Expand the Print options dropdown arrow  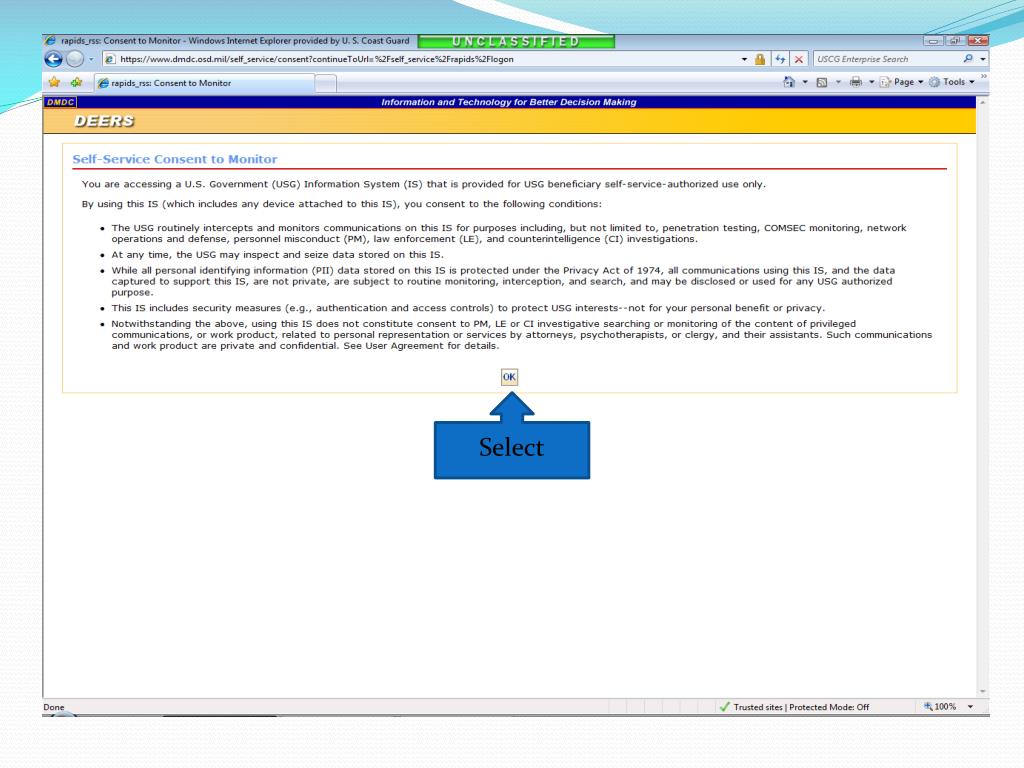click(x=871, y=82)
